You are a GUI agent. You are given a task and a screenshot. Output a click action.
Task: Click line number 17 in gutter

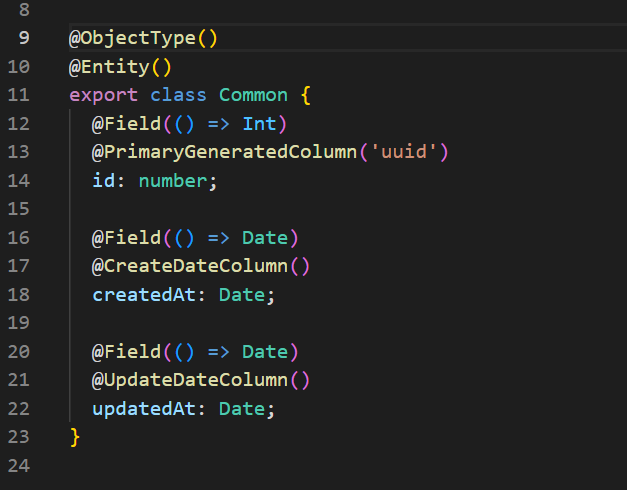point(18,266)
